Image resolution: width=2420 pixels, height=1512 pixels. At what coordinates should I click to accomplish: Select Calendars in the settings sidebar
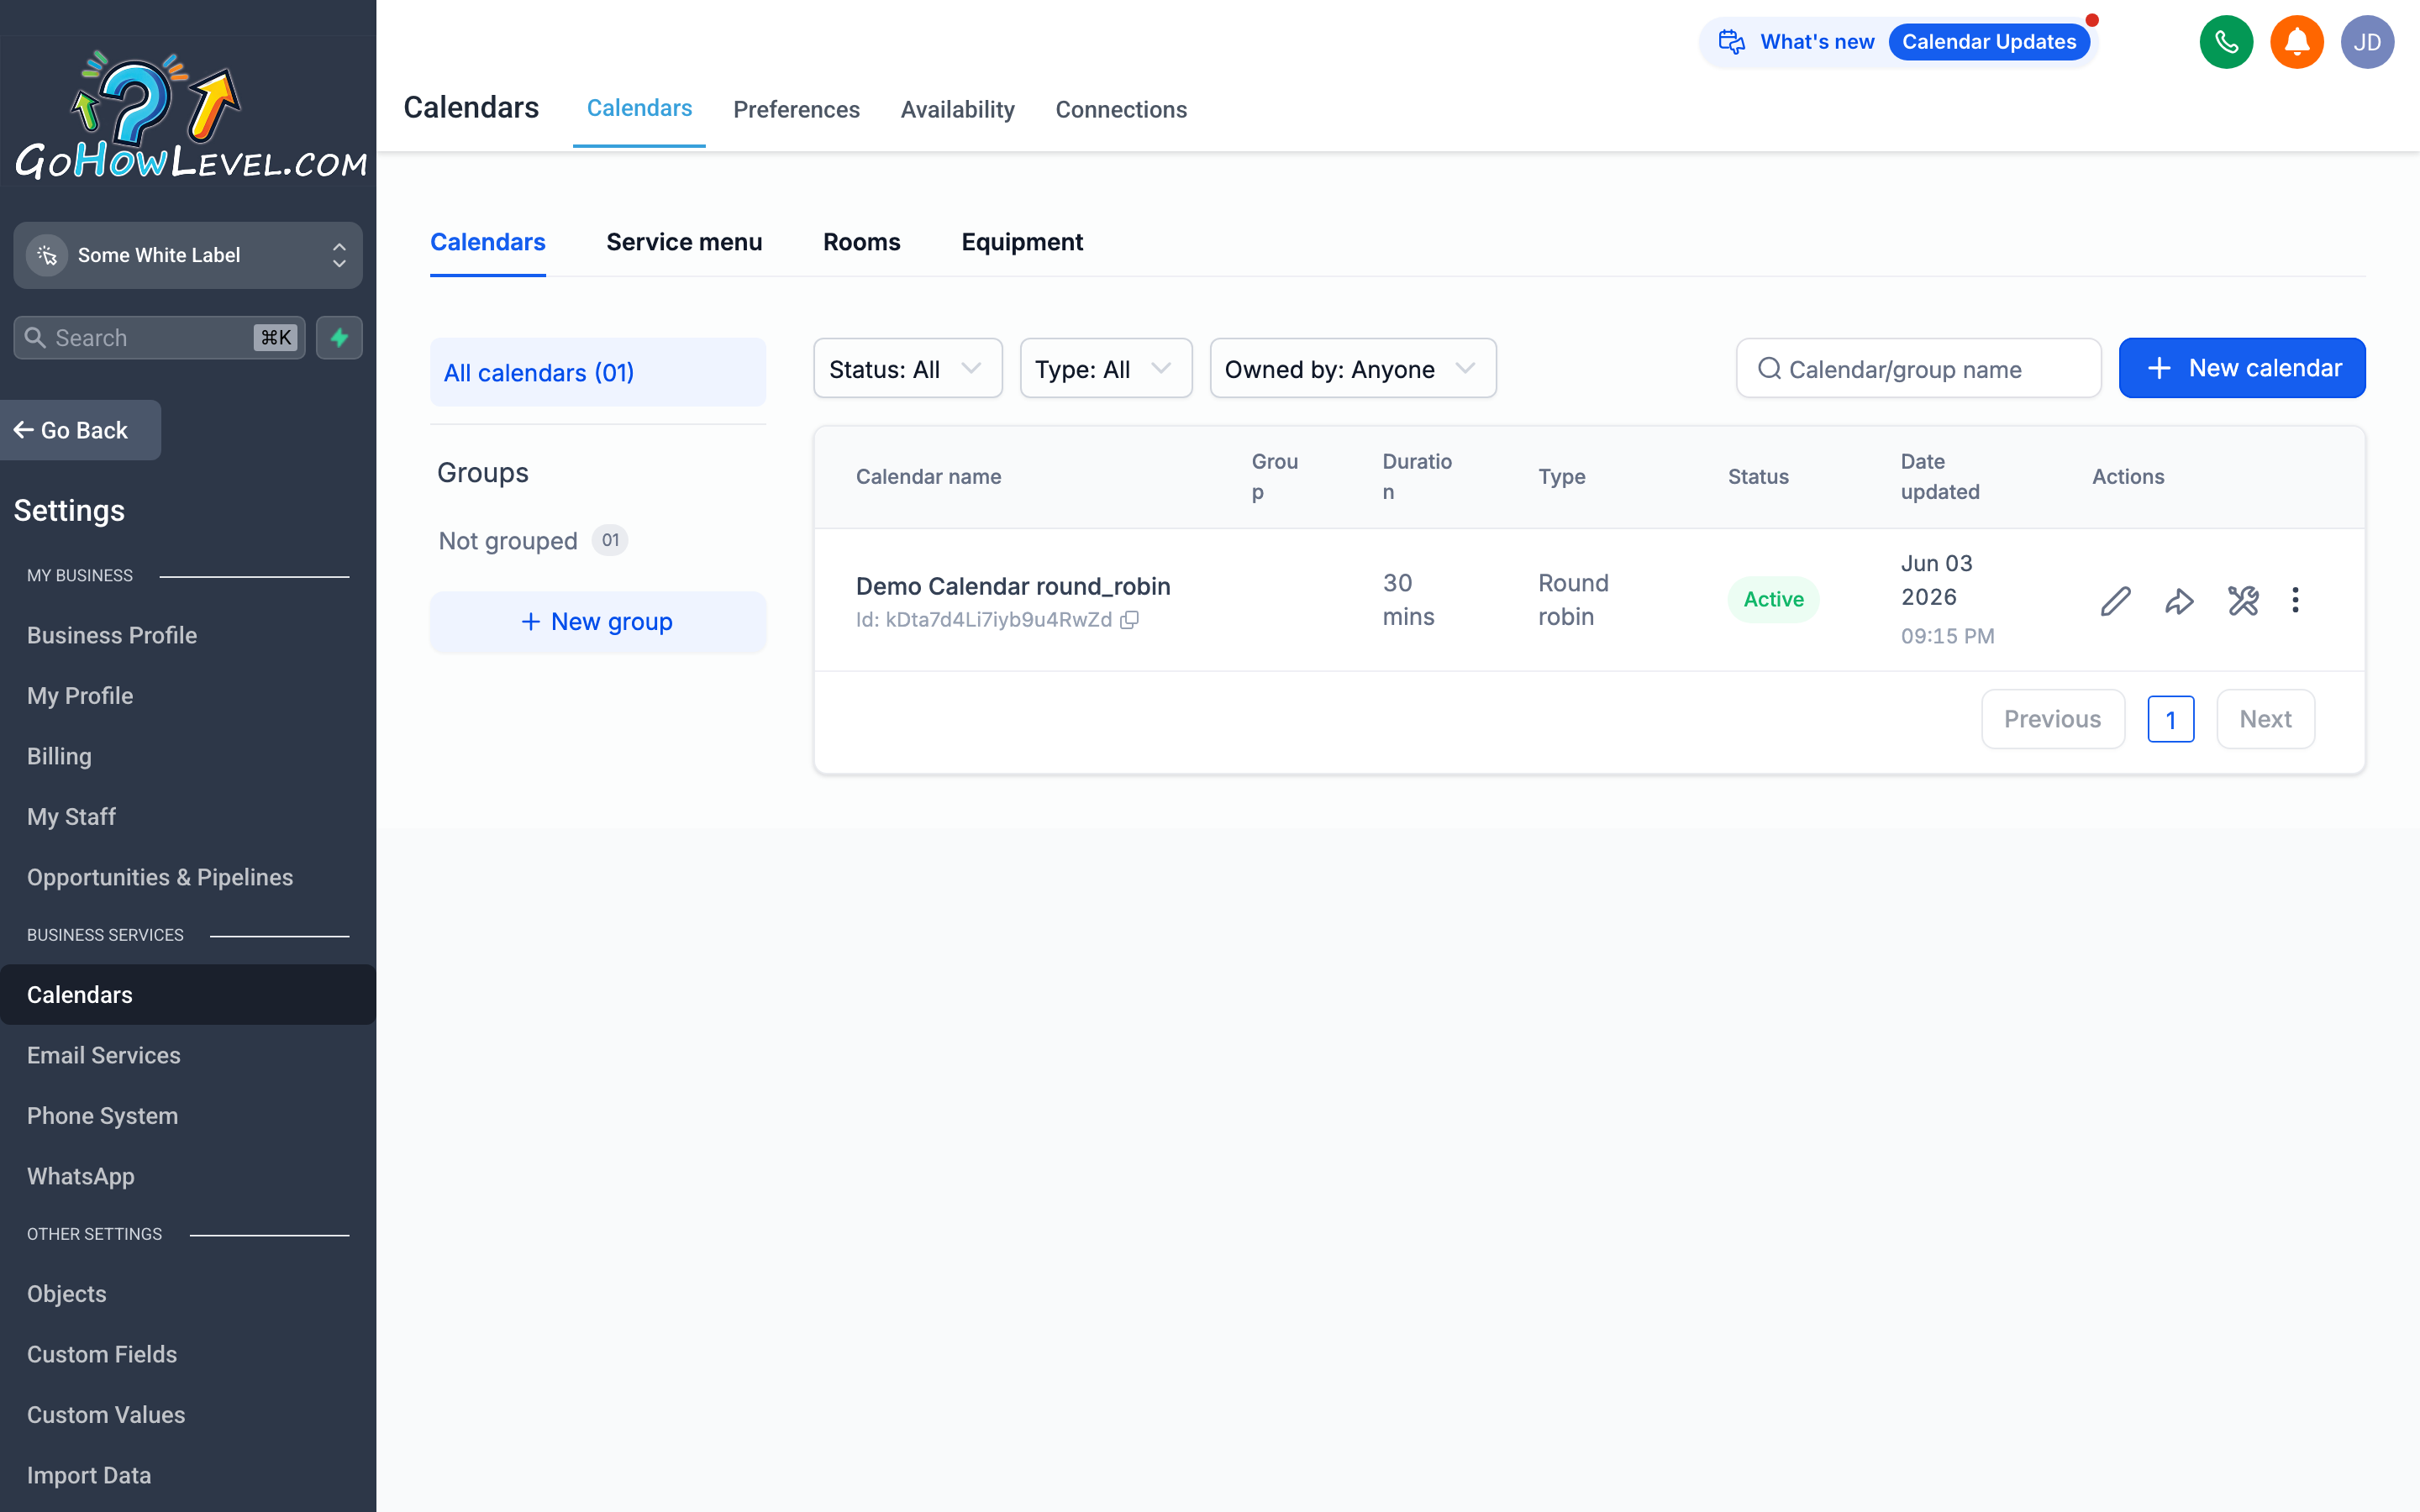pyautogui.click(x=188, y=994)
